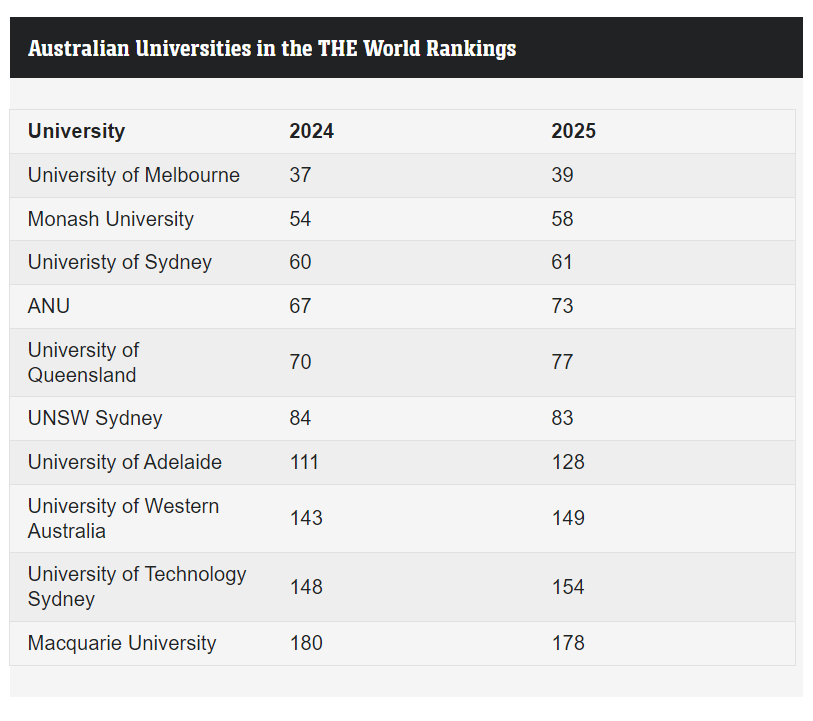Click Melbourne's 2025 rank '39'
813x721 pixels.
point(562,175)
